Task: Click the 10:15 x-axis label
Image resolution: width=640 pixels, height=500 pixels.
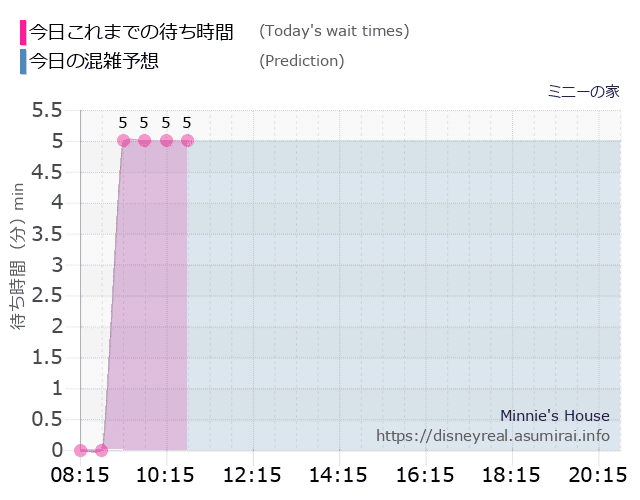Action: pos(165,476)
